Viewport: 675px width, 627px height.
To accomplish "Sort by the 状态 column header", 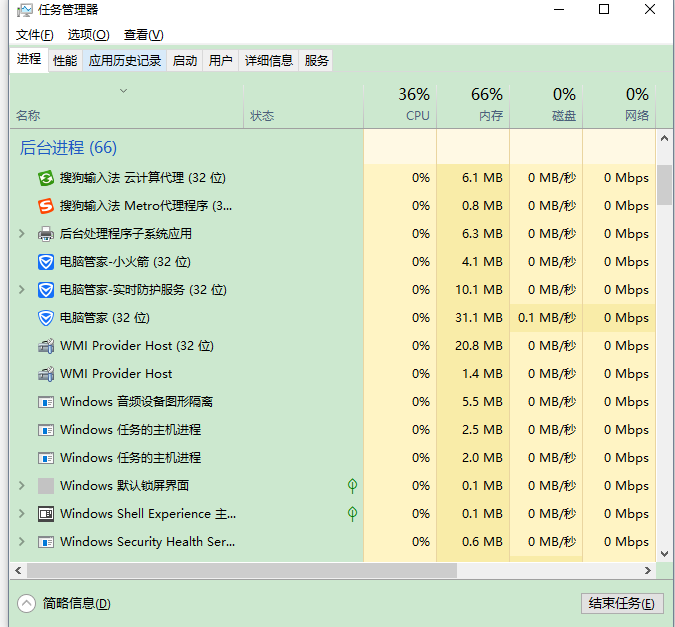I will 303,106.
